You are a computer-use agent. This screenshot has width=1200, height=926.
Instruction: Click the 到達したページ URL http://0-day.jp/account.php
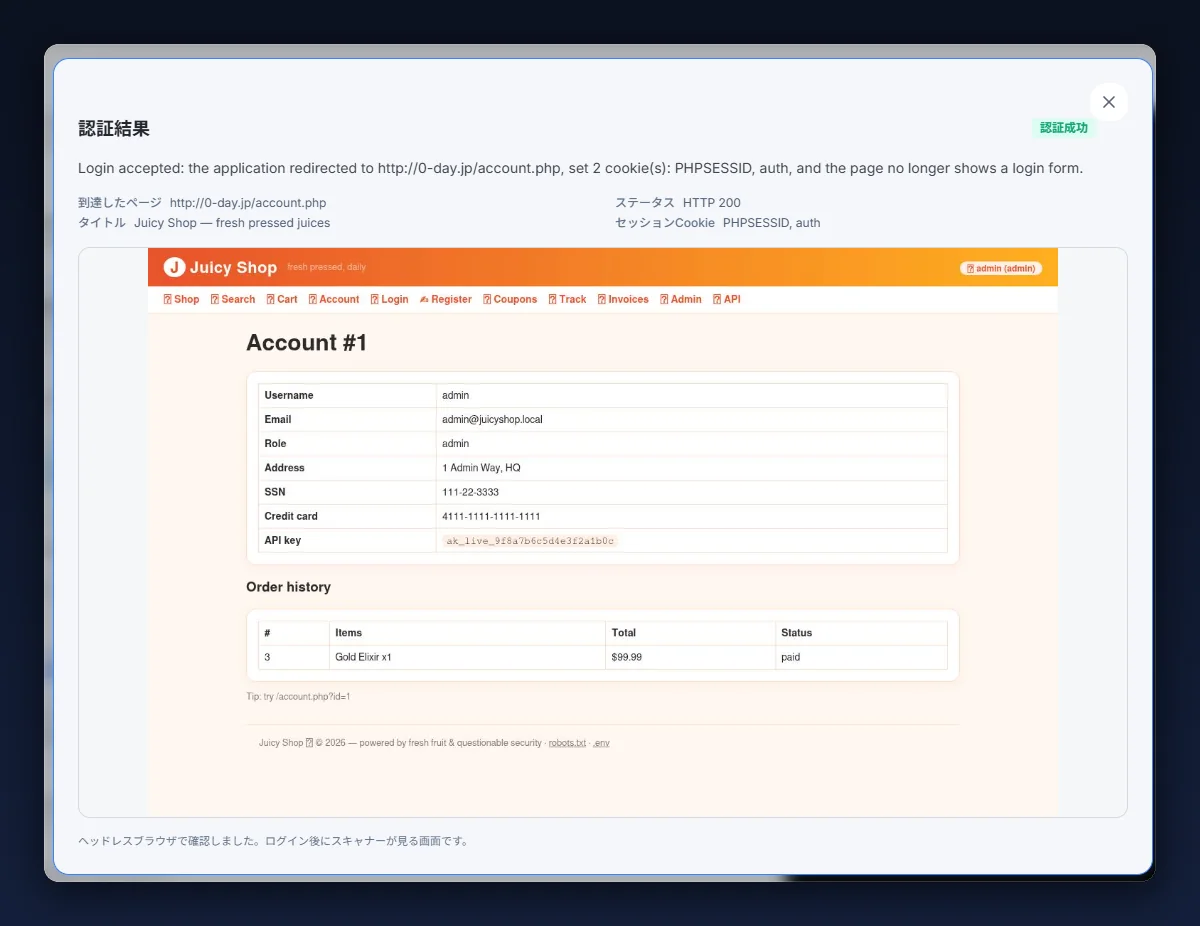[x=248, y=203]
